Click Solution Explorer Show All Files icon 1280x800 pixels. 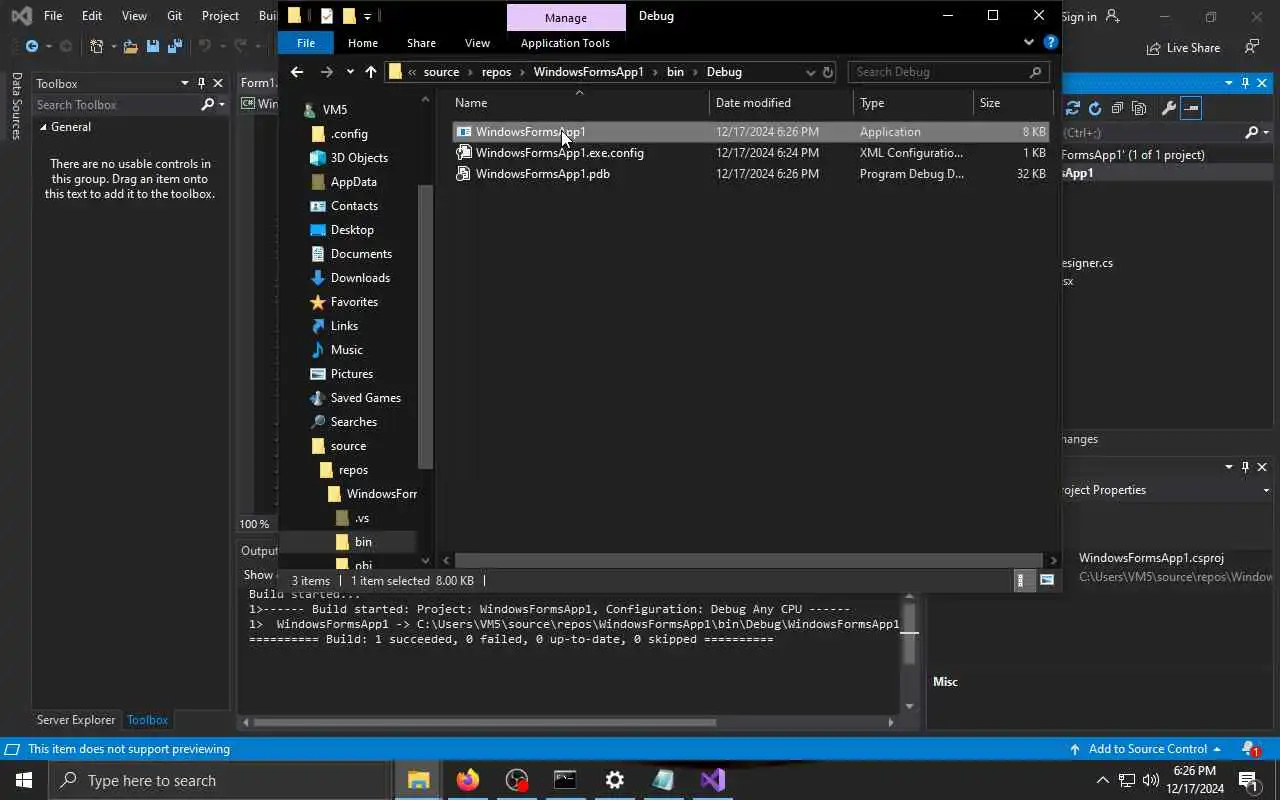coord(1139,108)
